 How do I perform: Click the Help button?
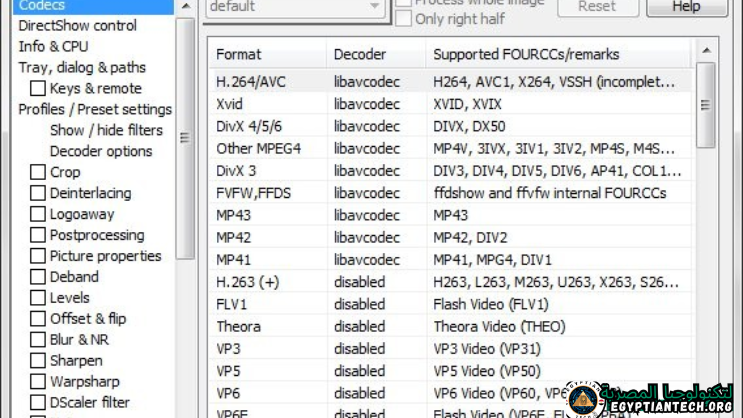686,7
